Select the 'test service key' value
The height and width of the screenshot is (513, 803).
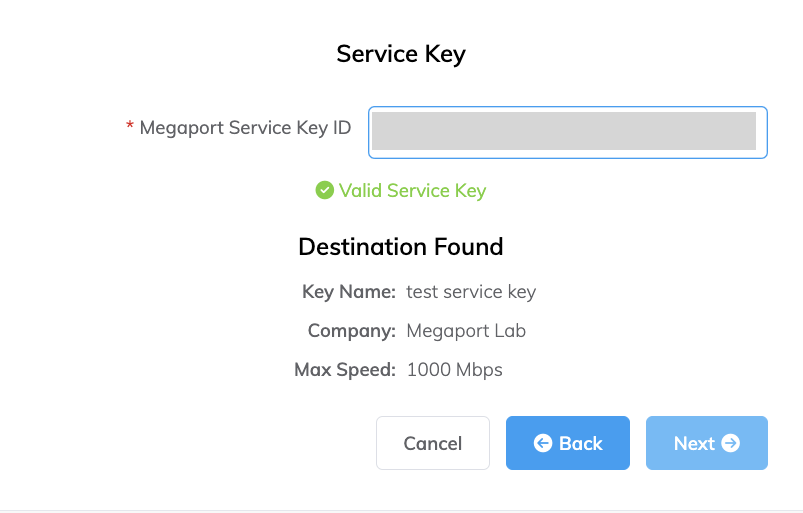click(x=471, y=292)
